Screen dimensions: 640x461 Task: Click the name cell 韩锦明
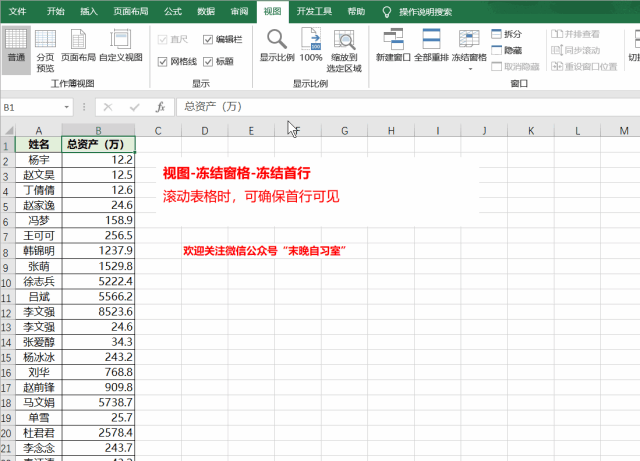pos(39,251)
